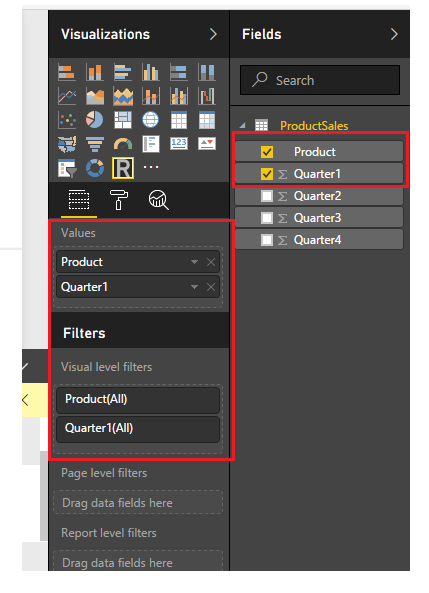Select the map globe visualization
The width and height of the screenshot is (429, 593).
point(151,120)
